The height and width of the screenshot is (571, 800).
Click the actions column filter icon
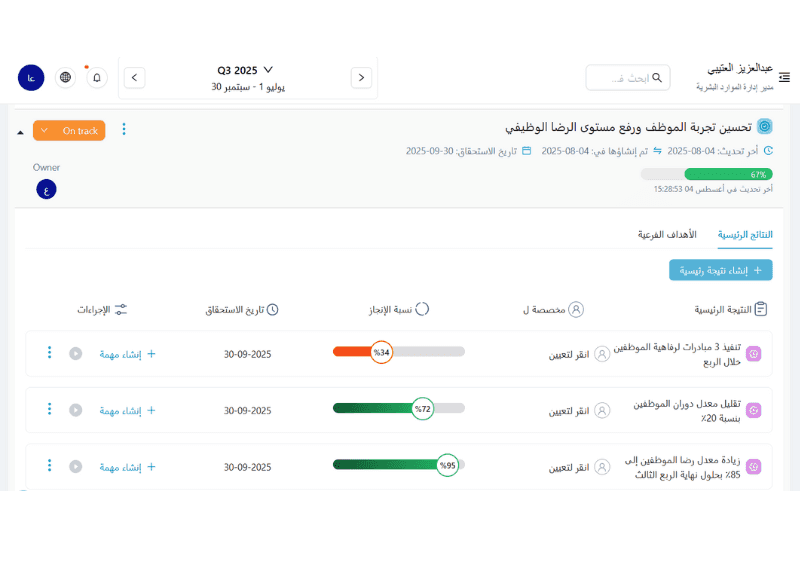click(x=121, y=310)
